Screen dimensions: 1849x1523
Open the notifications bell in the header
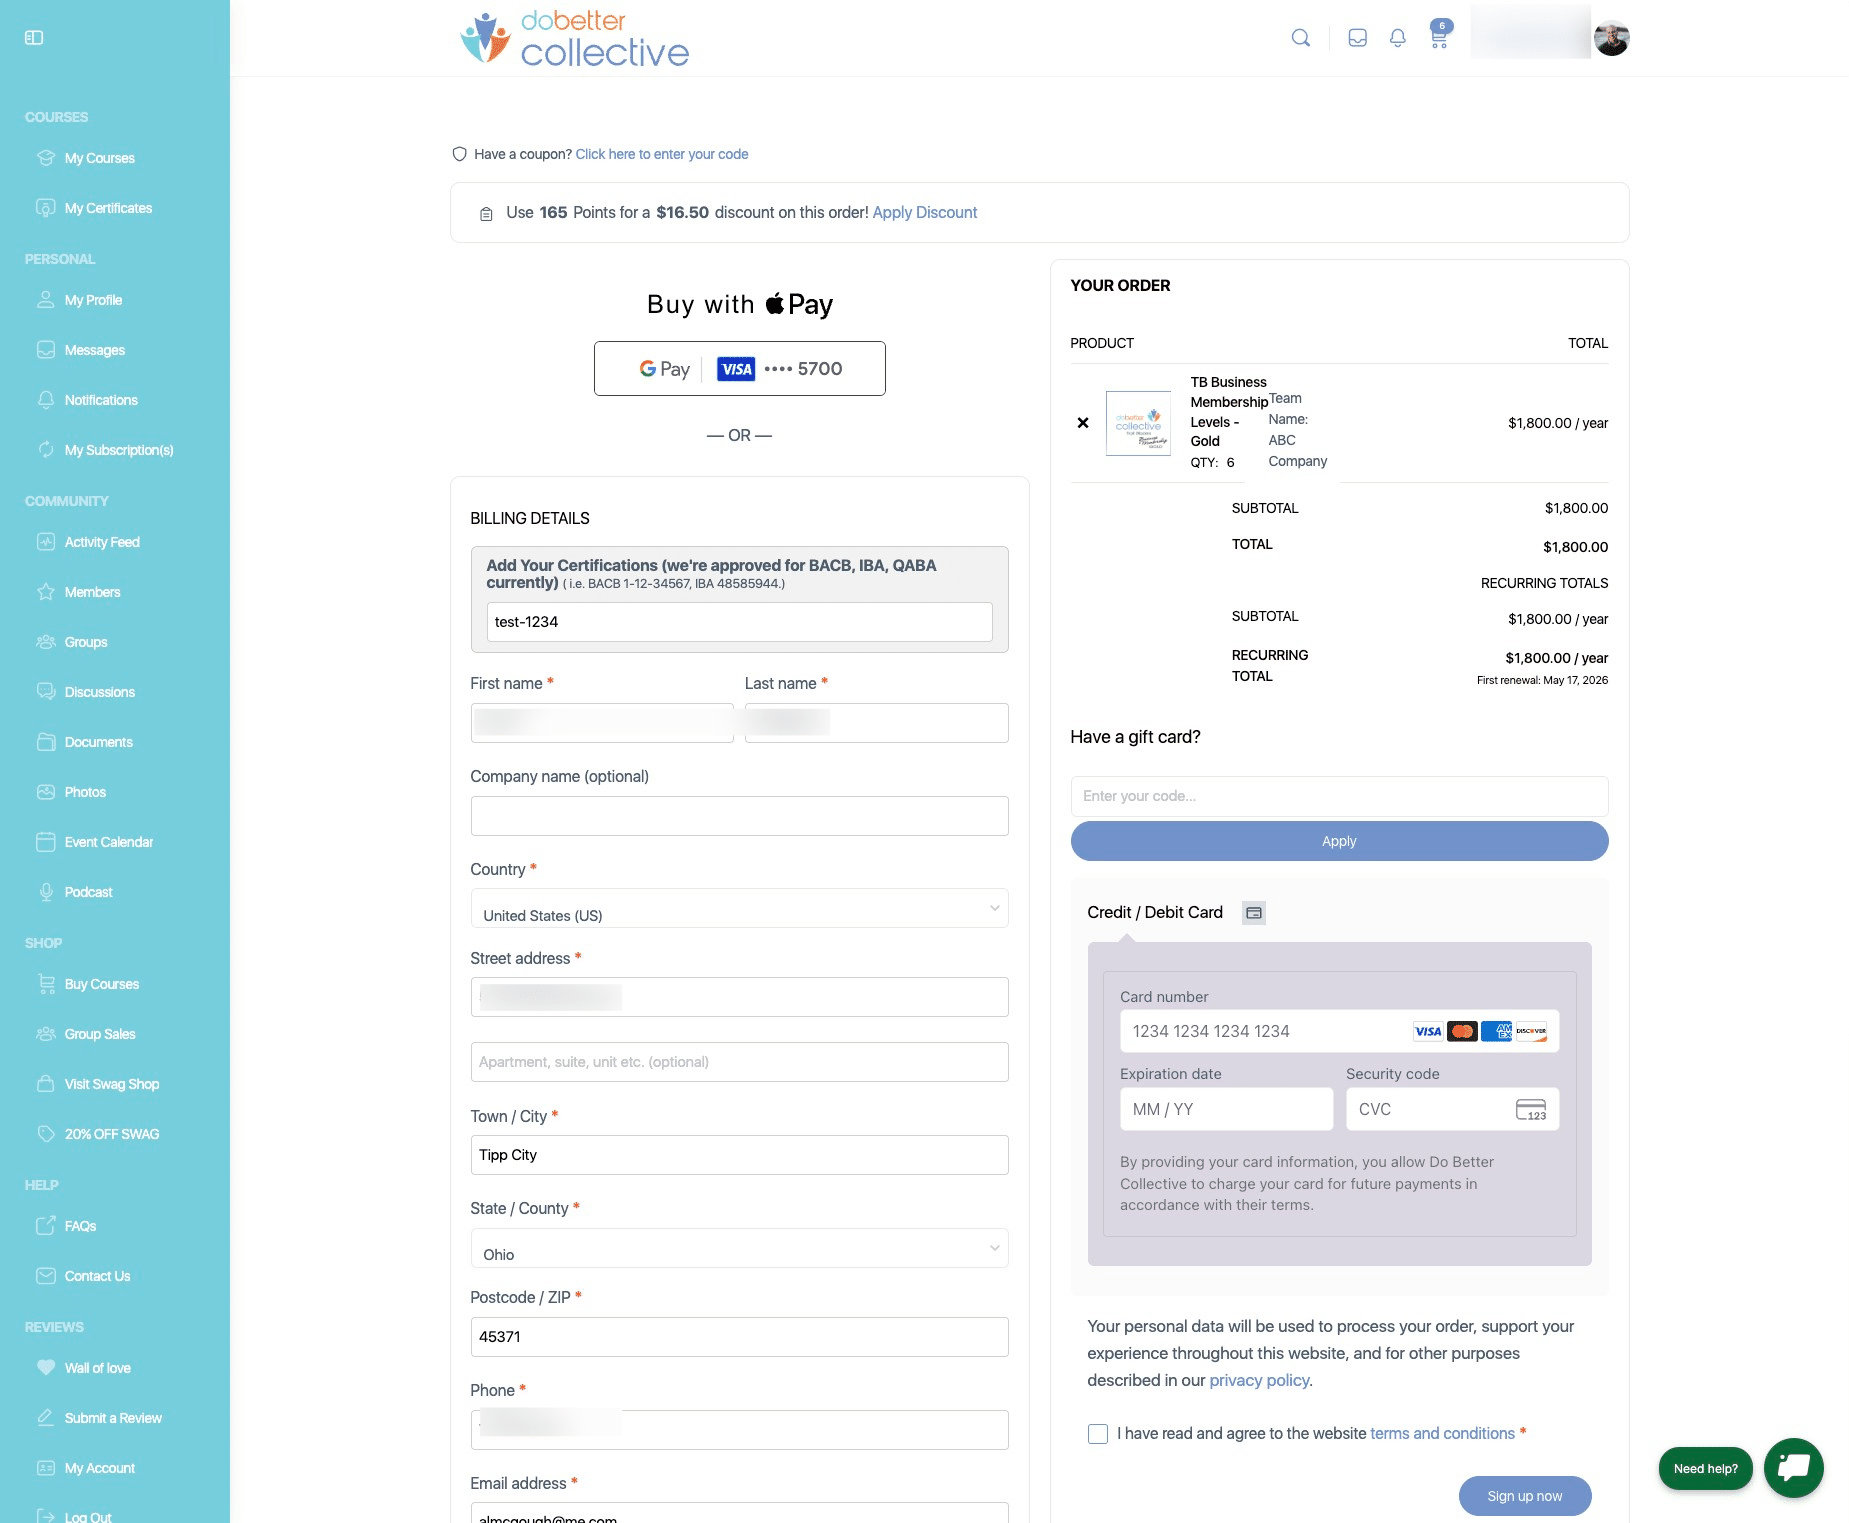coord(1397,37)
